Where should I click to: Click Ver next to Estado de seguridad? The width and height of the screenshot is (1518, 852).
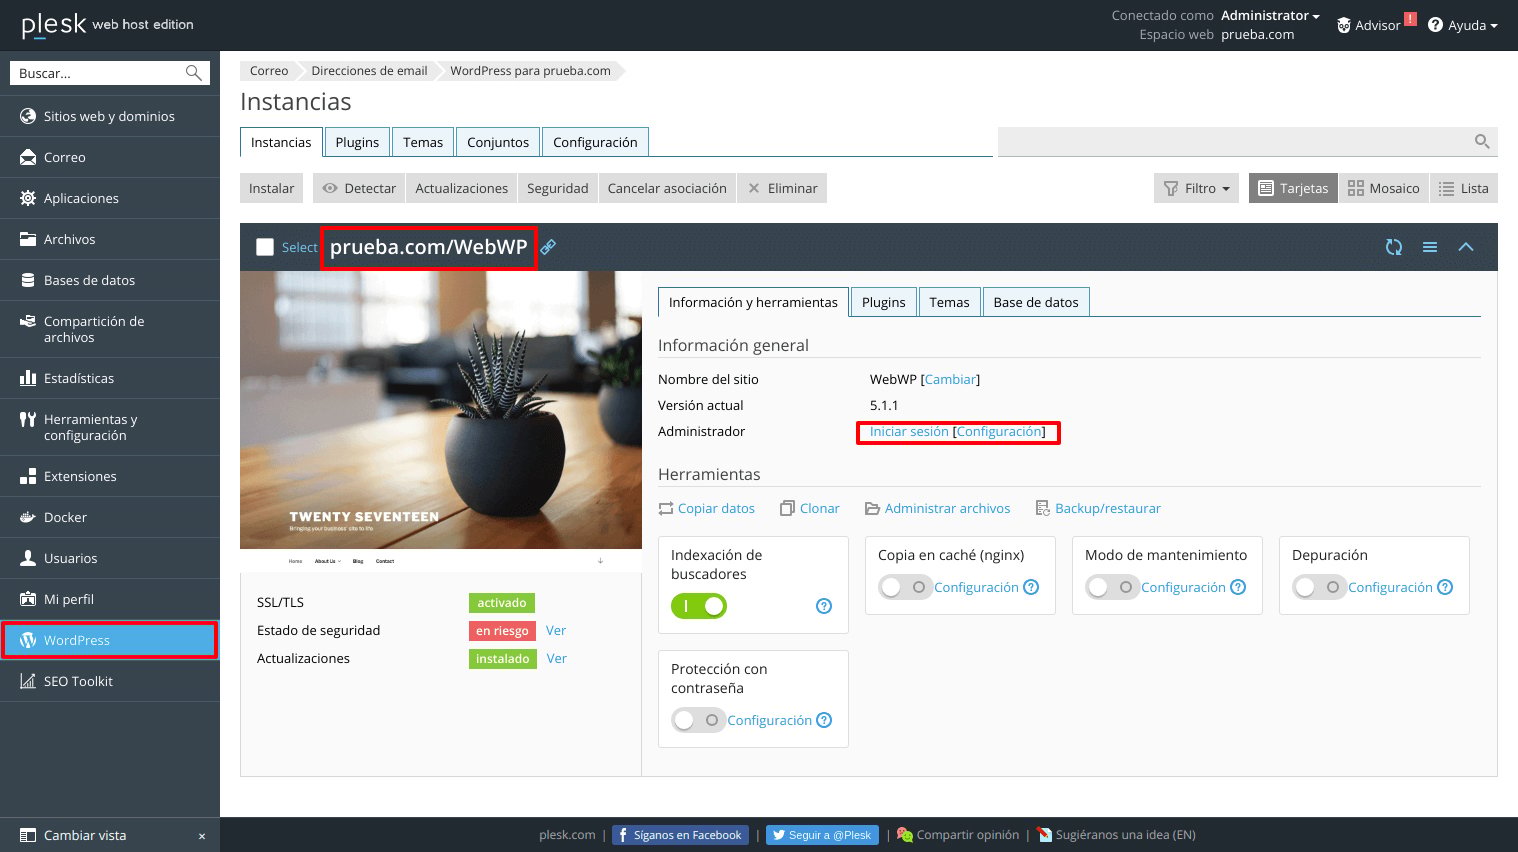point(556,630)
